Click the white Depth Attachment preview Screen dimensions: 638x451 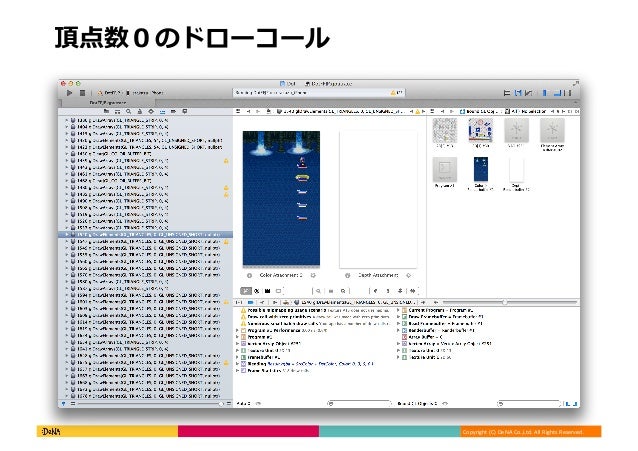coord(378,199)
